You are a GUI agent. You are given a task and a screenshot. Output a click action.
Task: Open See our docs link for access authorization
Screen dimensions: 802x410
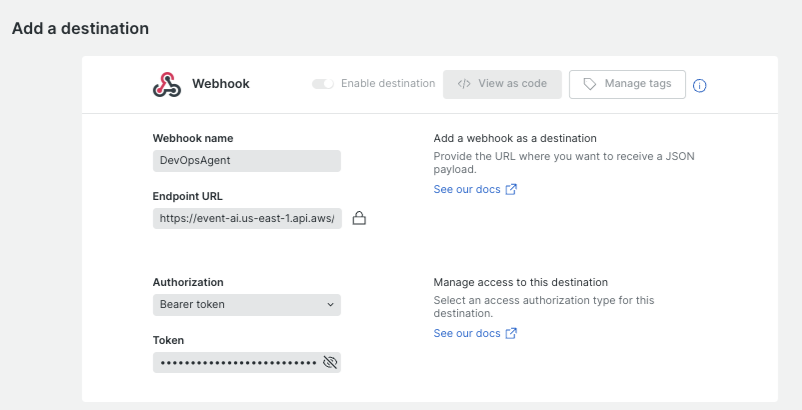(x=467, y=333)
